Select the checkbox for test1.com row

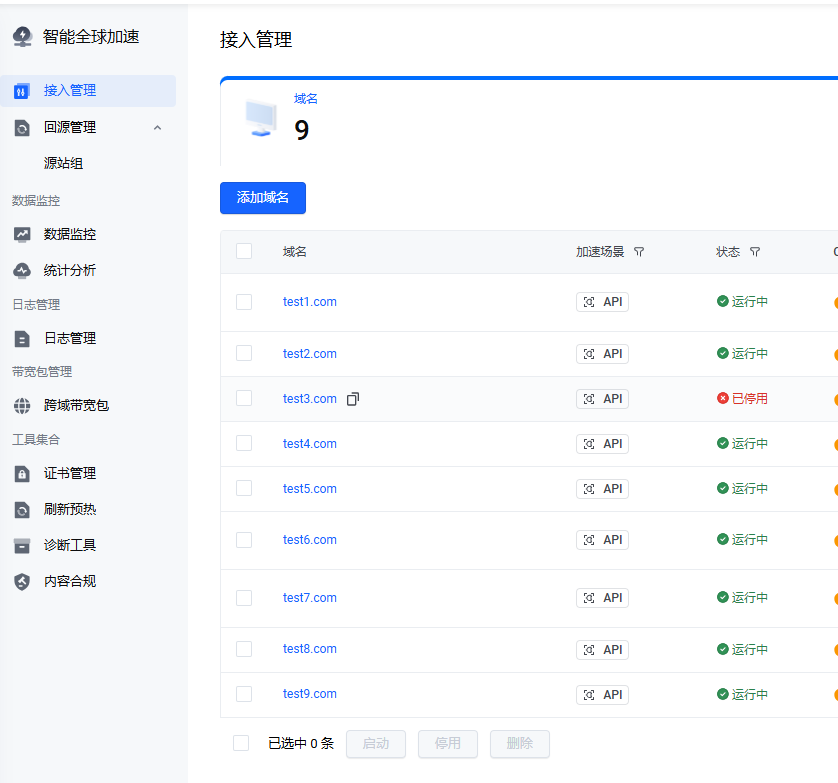point(244,302)
